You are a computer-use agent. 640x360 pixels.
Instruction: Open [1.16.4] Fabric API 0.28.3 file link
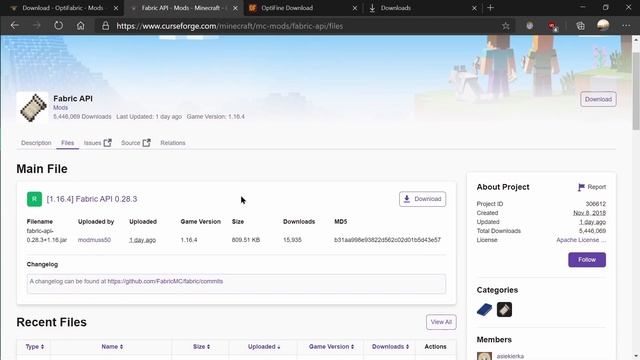[92, 199]
